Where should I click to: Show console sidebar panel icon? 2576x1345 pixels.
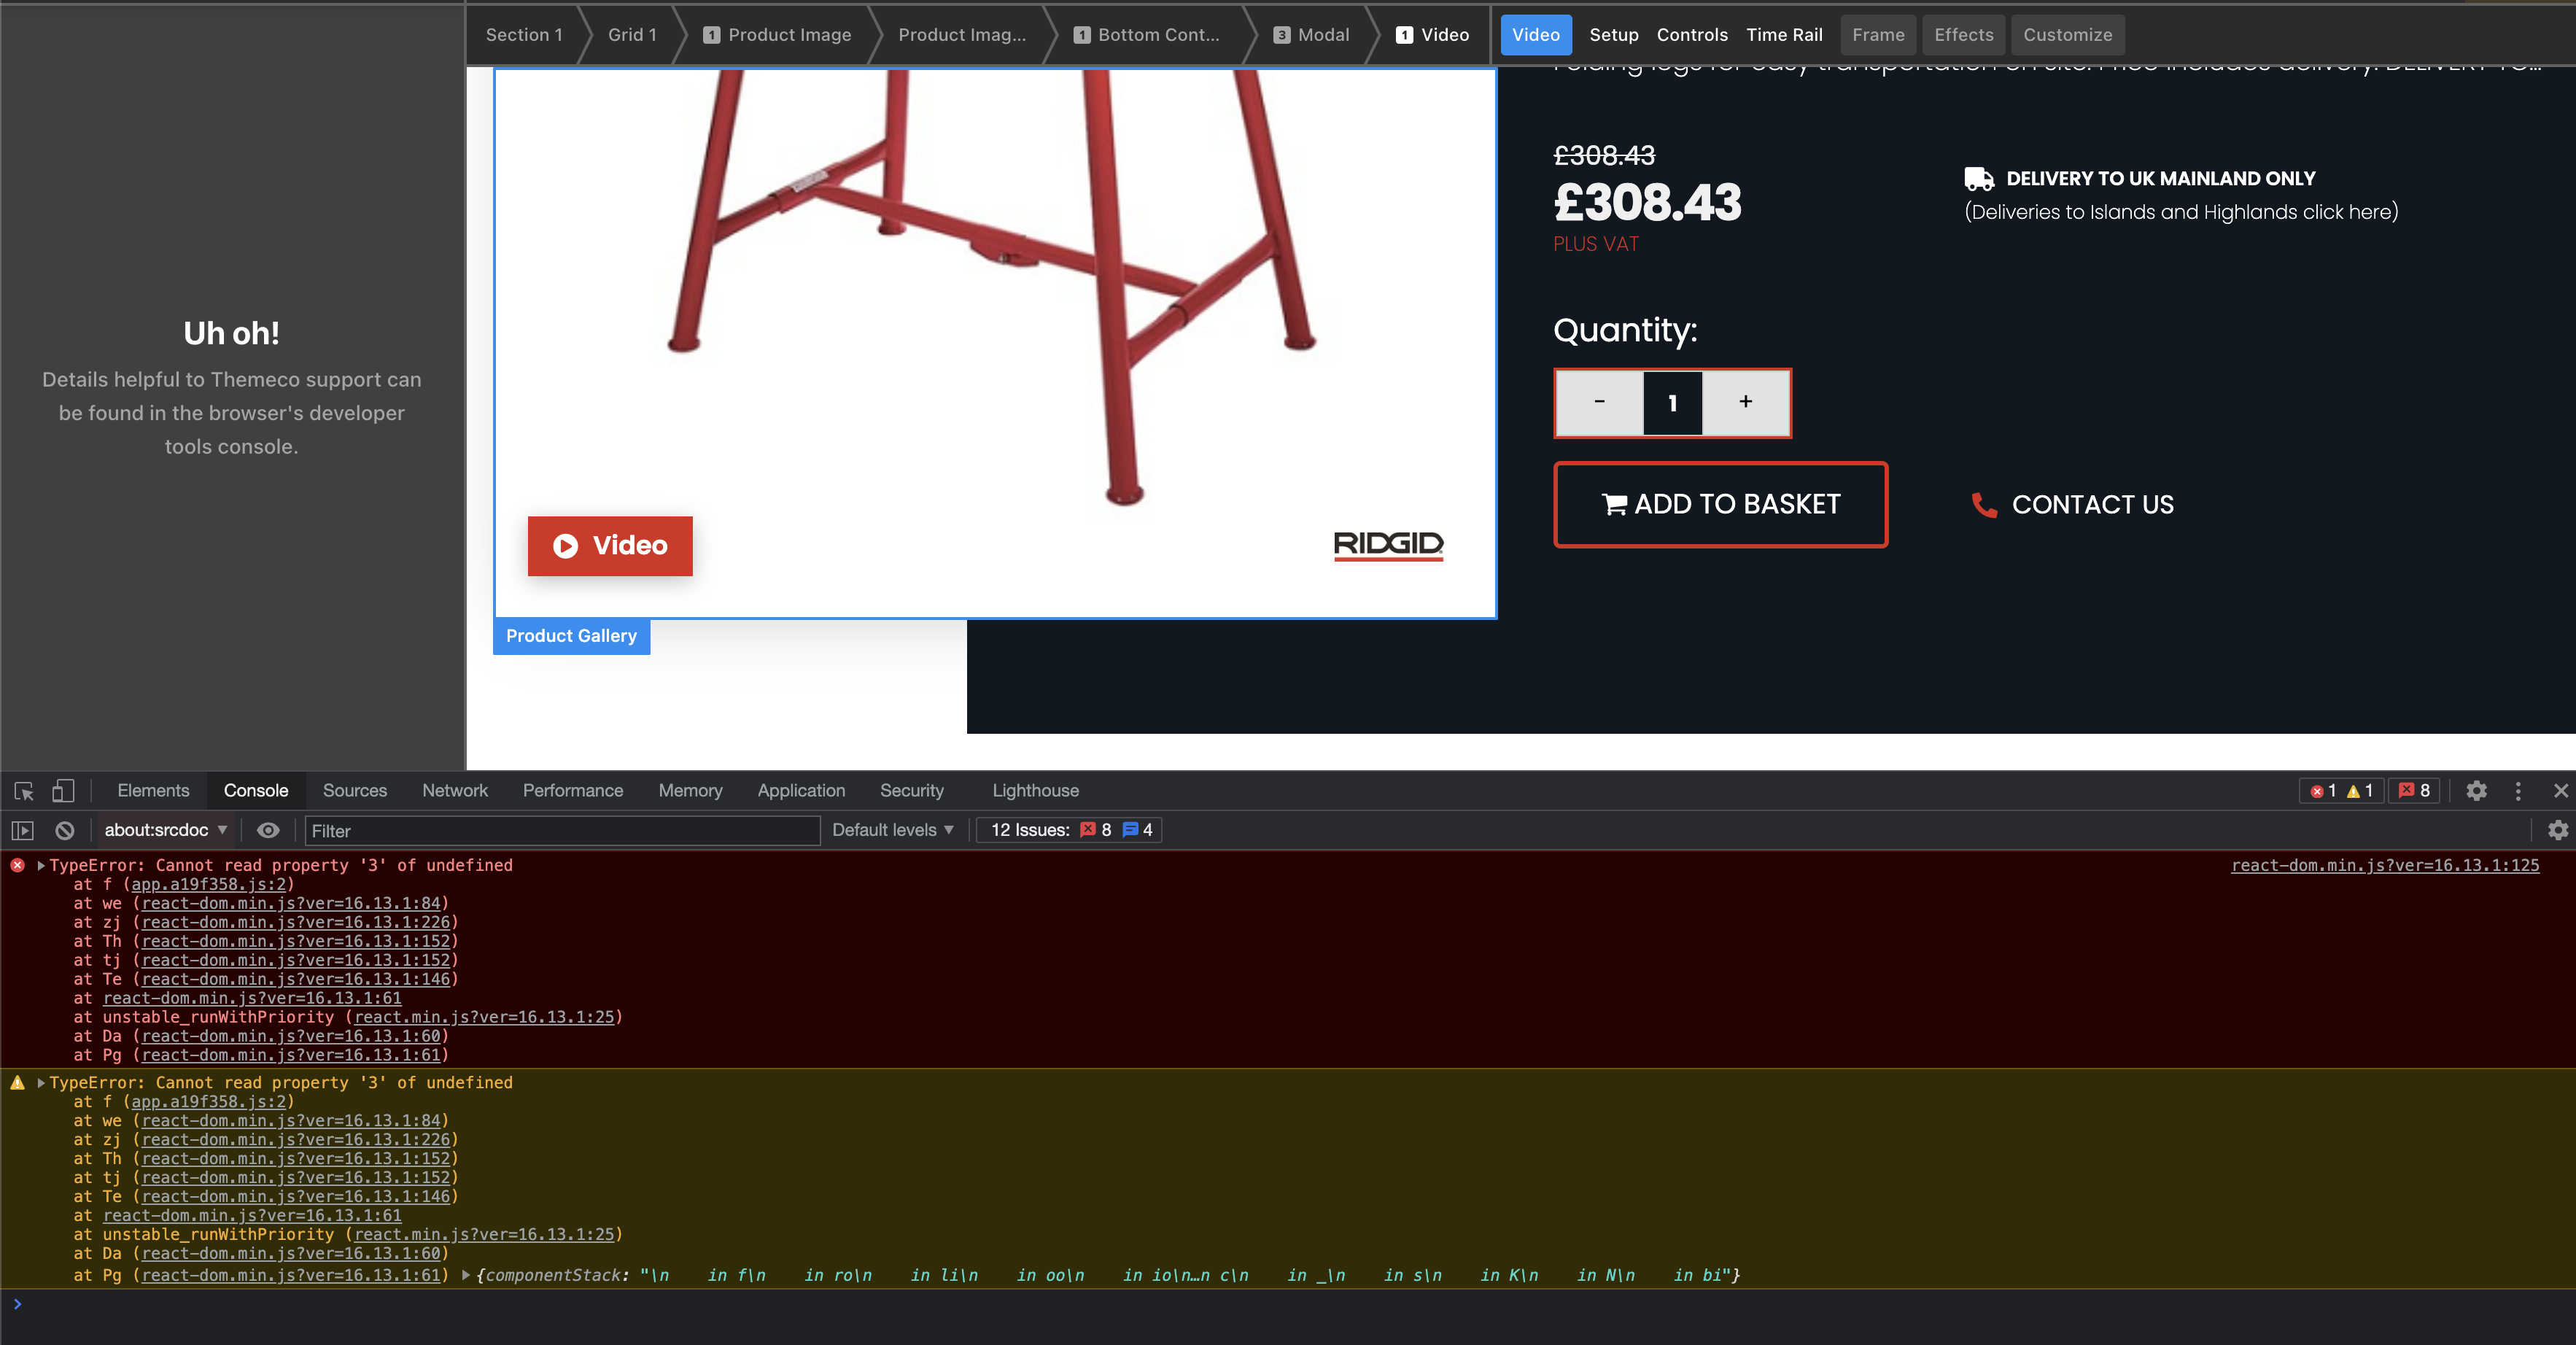pyautogui.click(x=22, y=830)
